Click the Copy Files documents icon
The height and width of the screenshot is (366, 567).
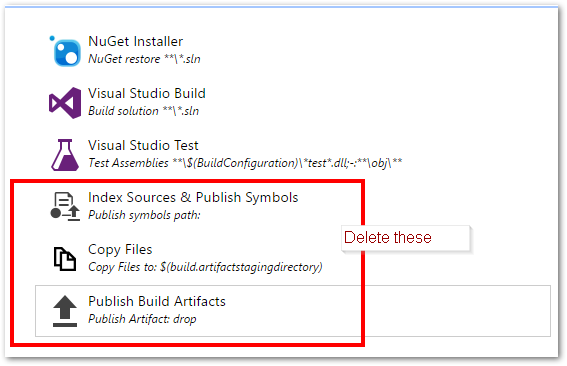click(x=65, y=259)
